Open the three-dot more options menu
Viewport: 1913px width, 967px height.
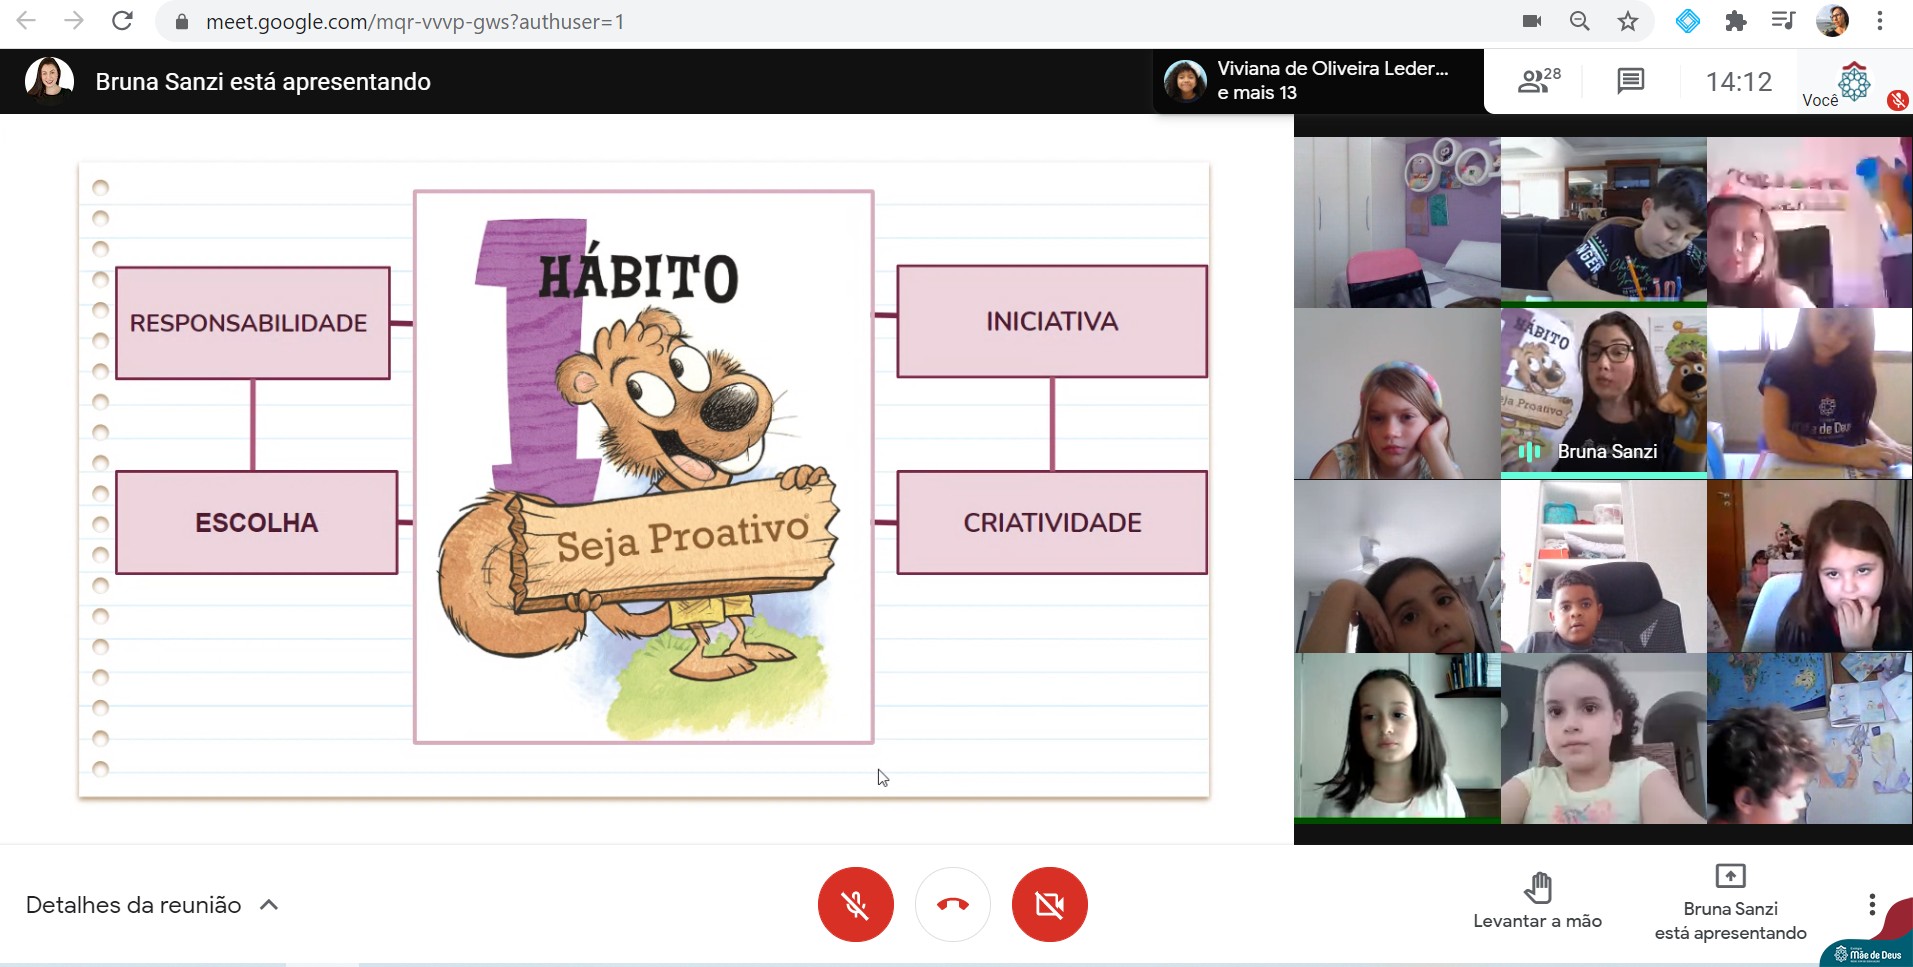(x=1871, y=905)
